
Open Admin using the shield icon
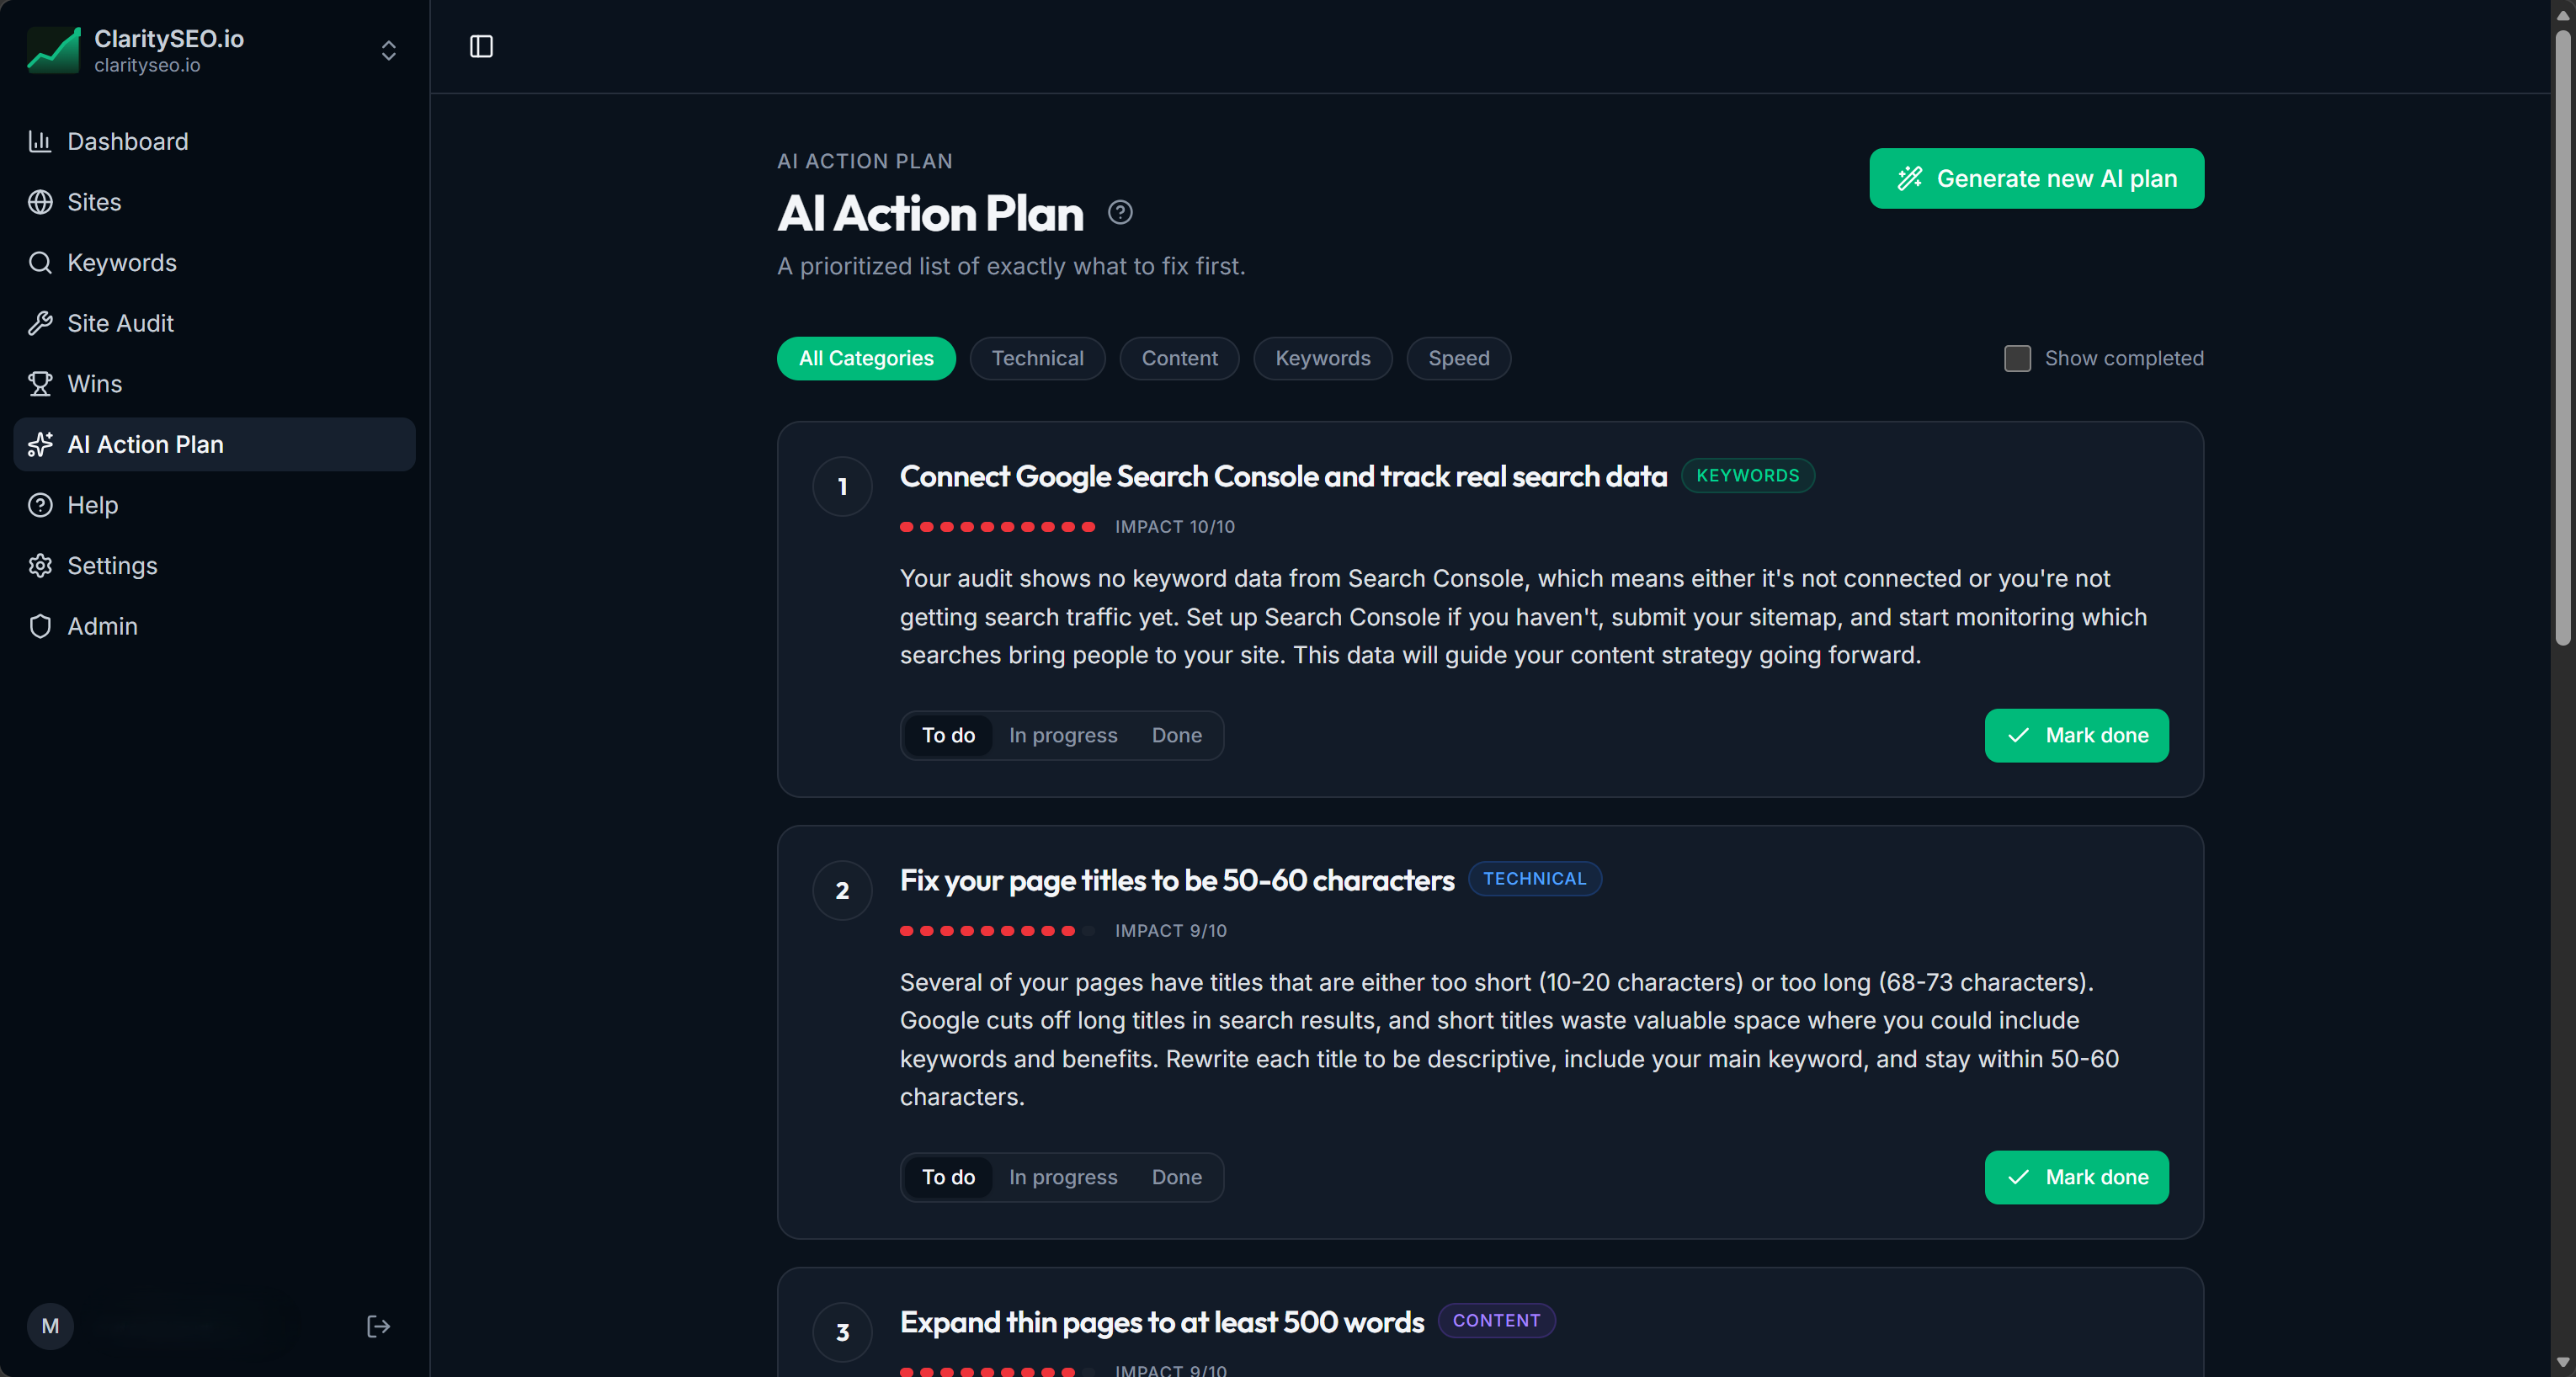click(40, 626)
